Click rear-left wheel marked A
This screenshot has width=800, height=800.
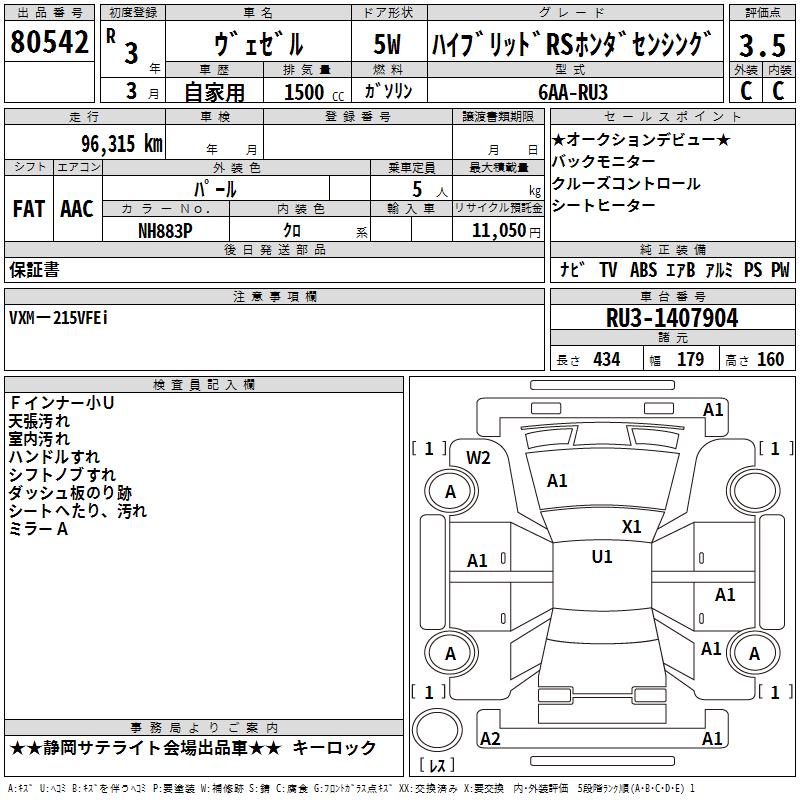[x=450, y=653]
